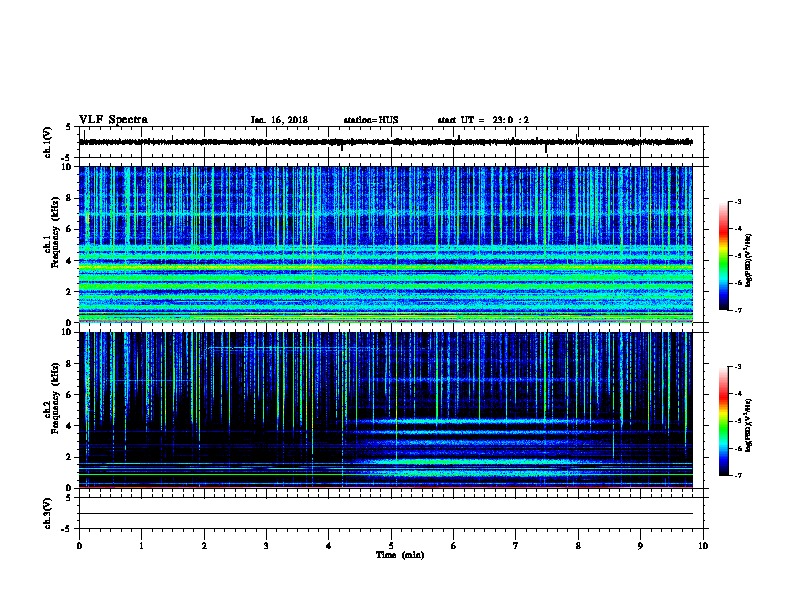This screenshot has height=612, width=792.
Task: Click the bright 3.5 kHz band in ch.1 spectrogram
Action: pyautogui.click(x=385, y=267)
